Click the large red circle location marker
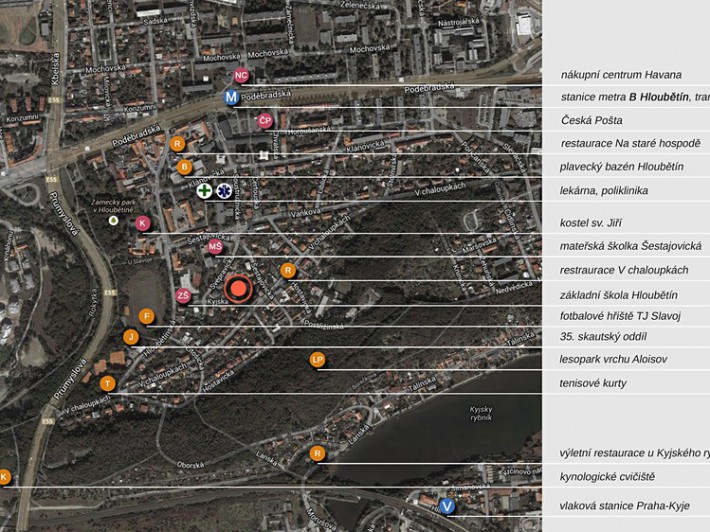The height and width of the screenshot is (532, 710). point(238,289)
